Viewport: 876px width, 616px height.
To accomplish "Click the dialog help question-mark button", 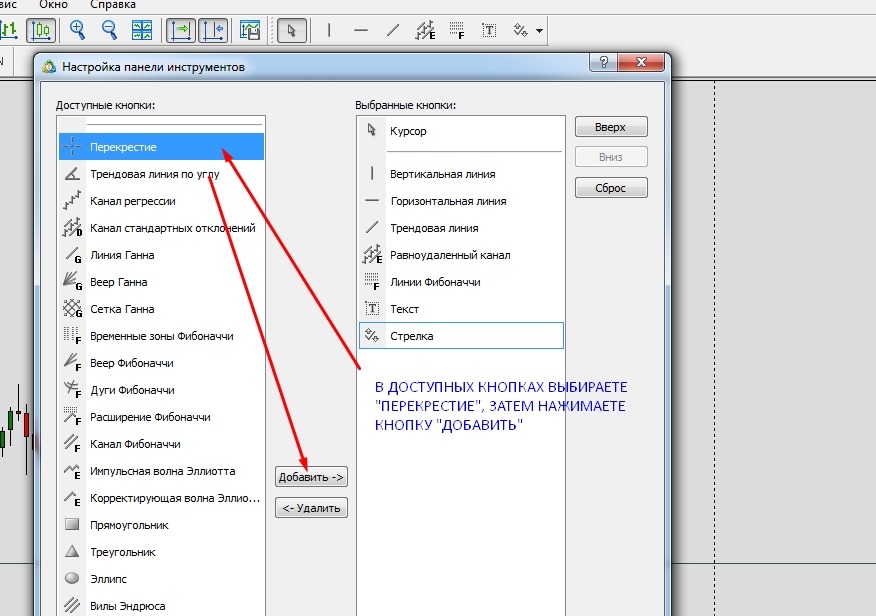I will click(603, 62).
